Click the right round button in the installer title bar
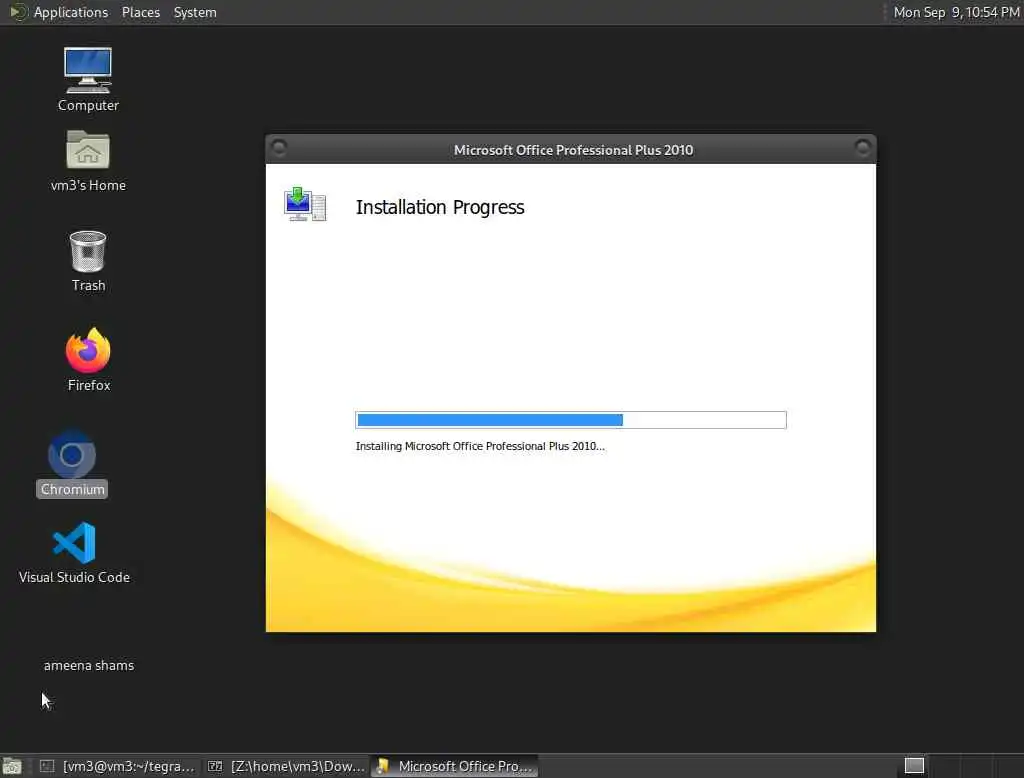This screenshot has height=778, width=1024. [x=863, y=148]
